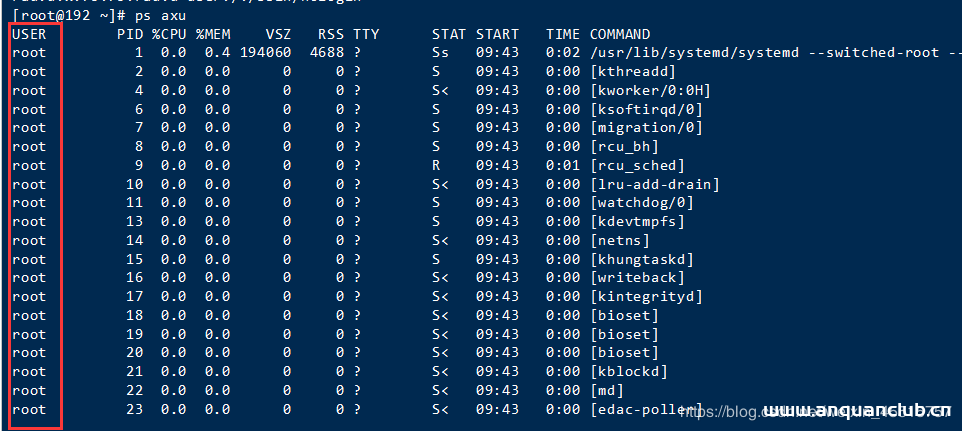This screenshot has width=962, height=431.
Task: Click the USER column header
Action: [29, 34]
